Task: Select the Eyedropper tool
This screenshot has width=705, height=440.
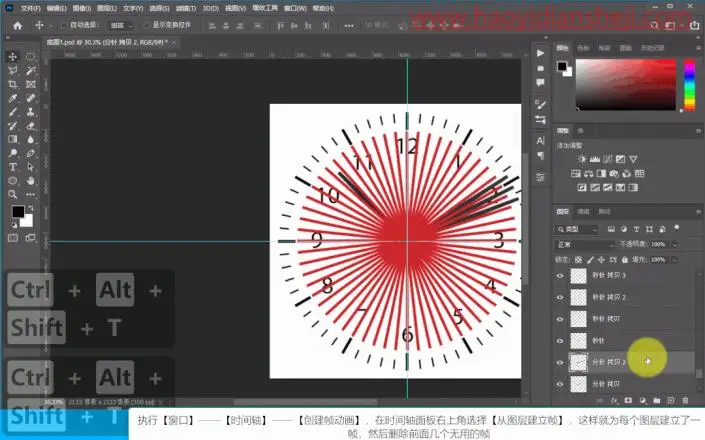Action: pyautogui.click(x=13, y=98)
